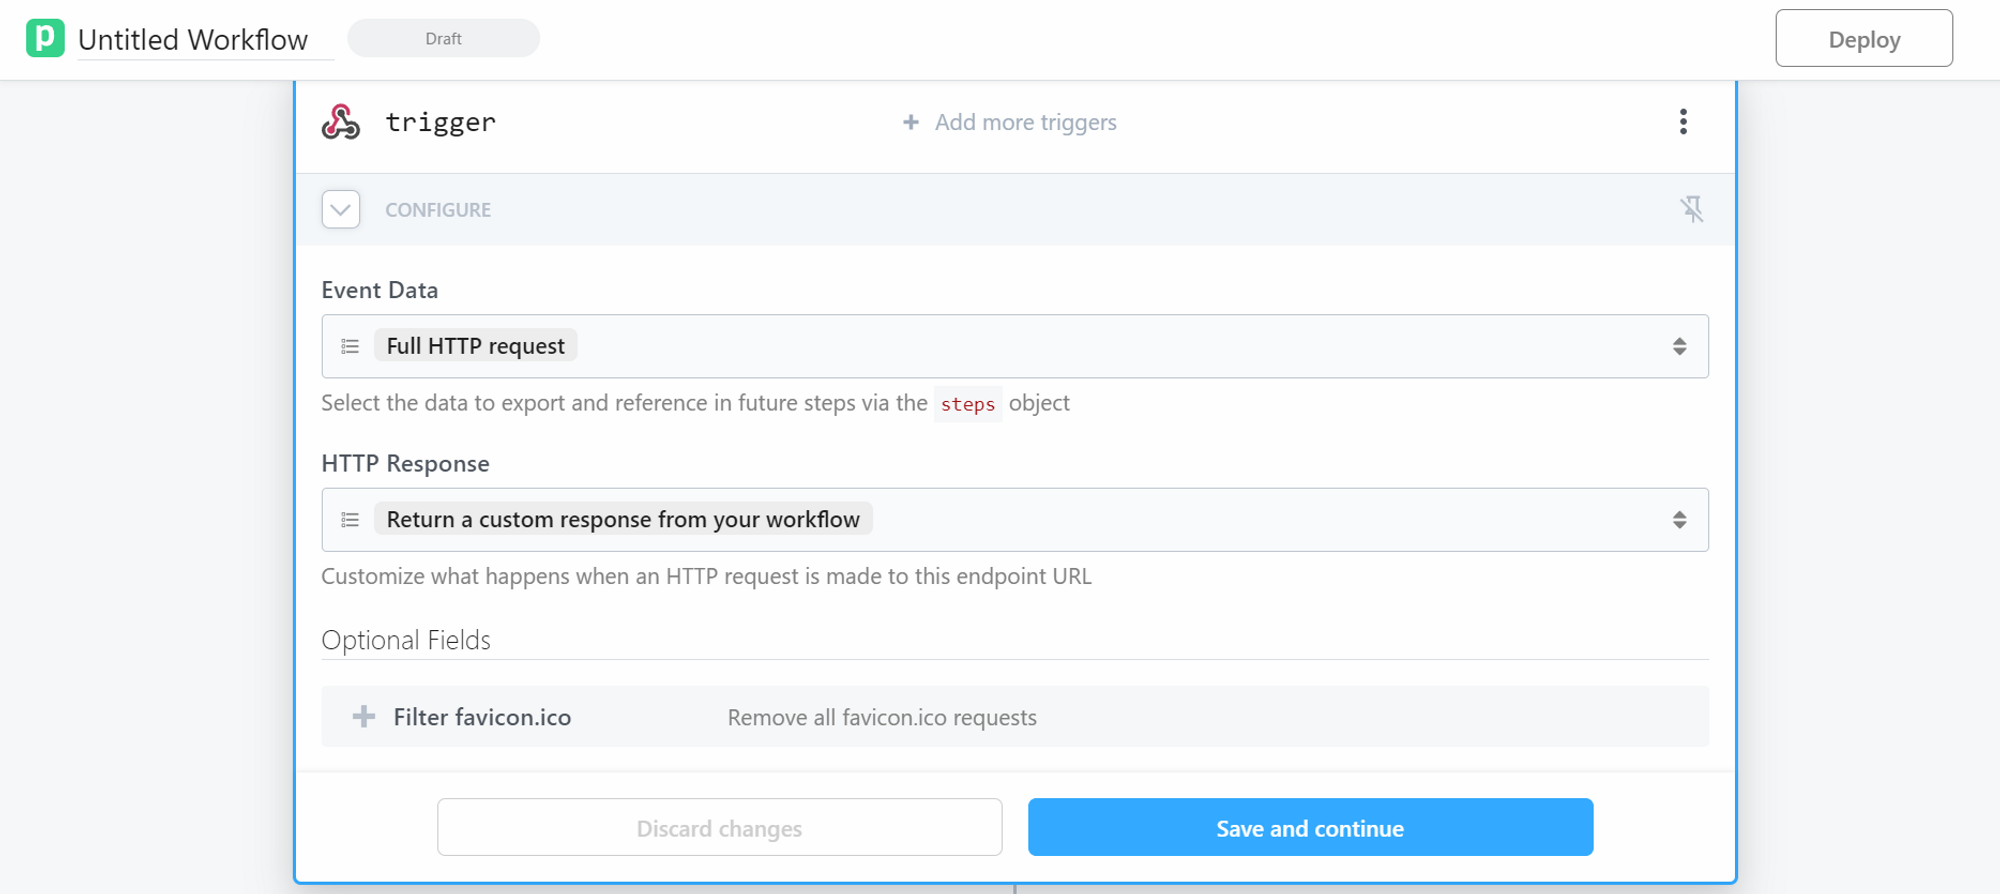Click the Draft status badge

443,38
